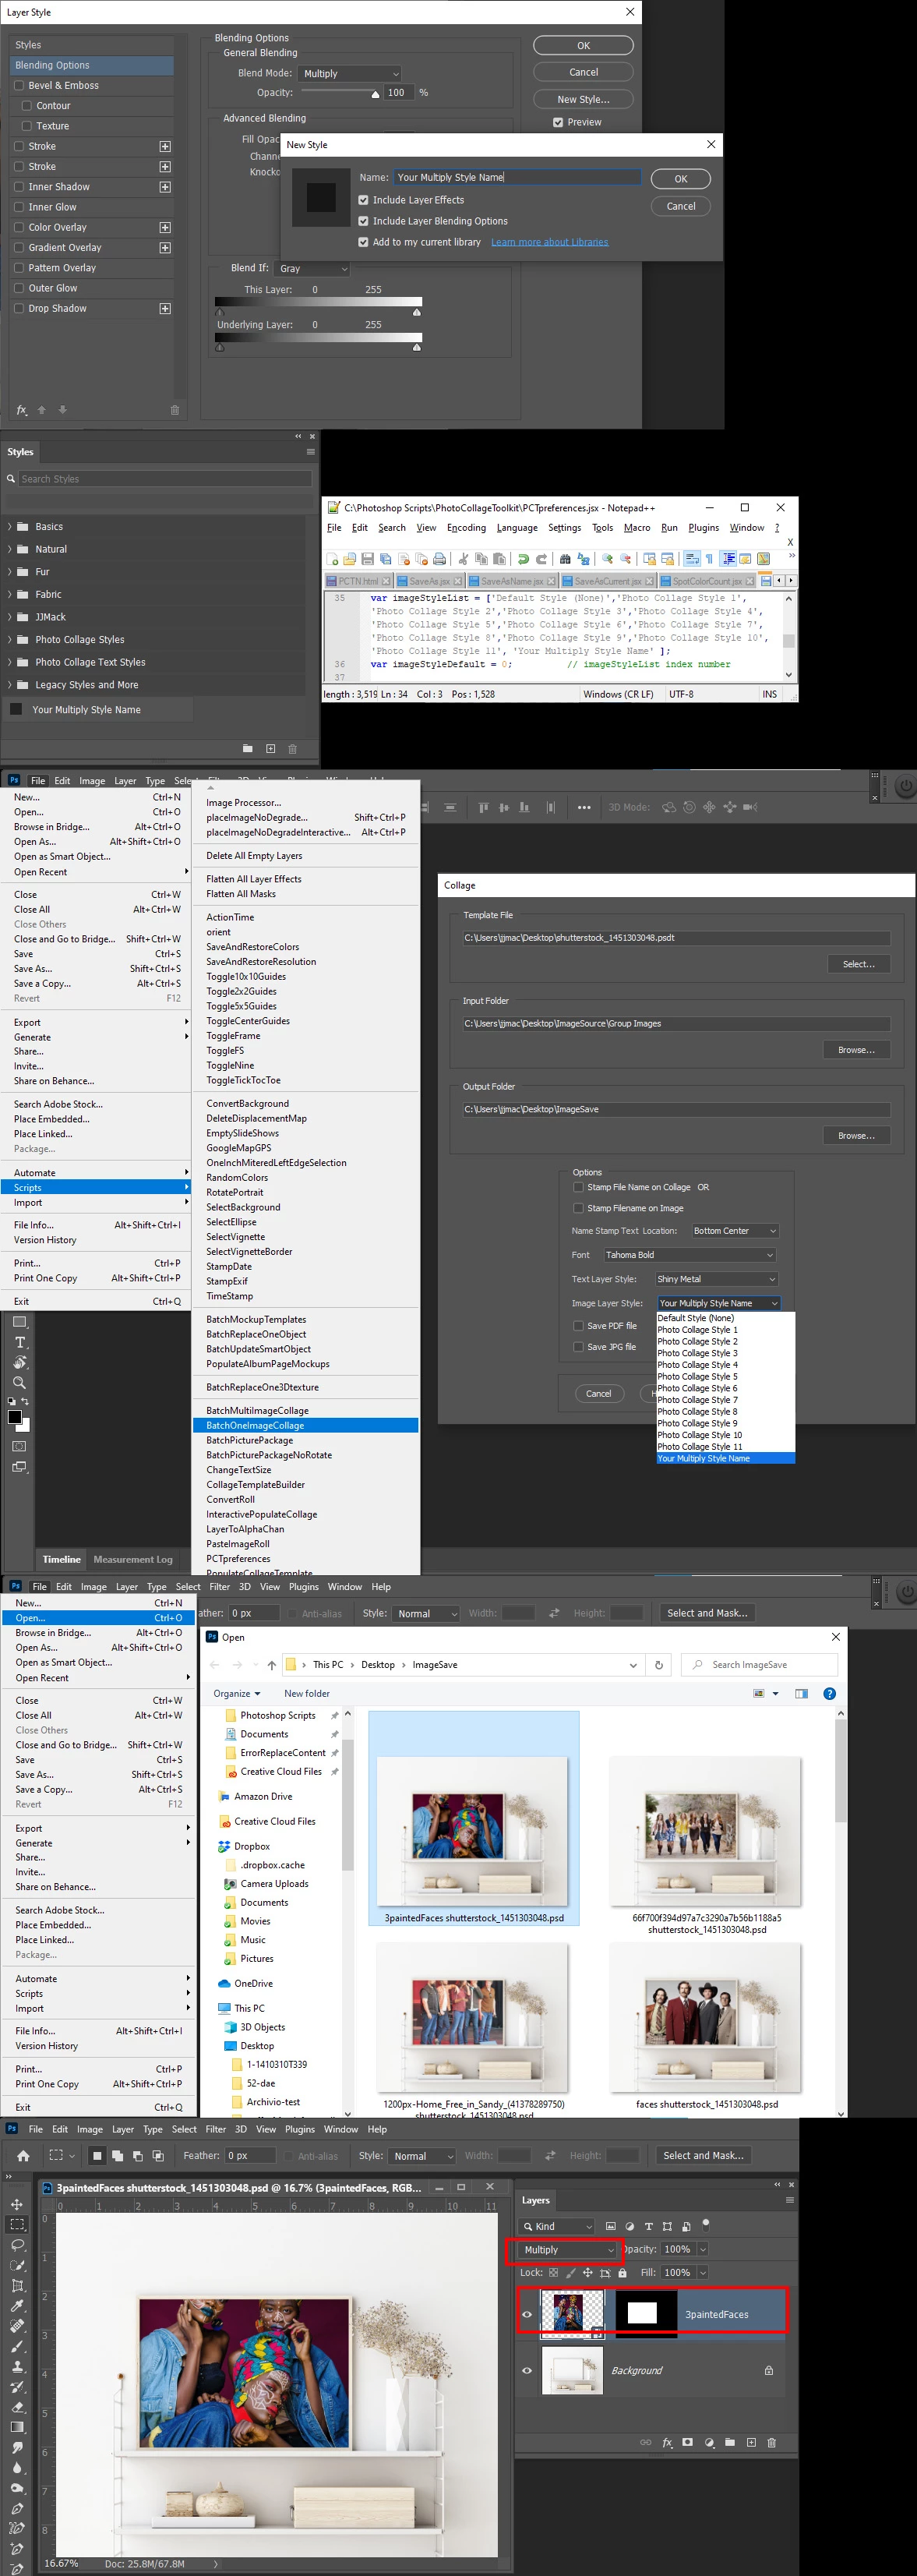Check Stamp File Name on Collage
The height and width of the screenshot is (2576, 917).
[x=578, y=1187]
